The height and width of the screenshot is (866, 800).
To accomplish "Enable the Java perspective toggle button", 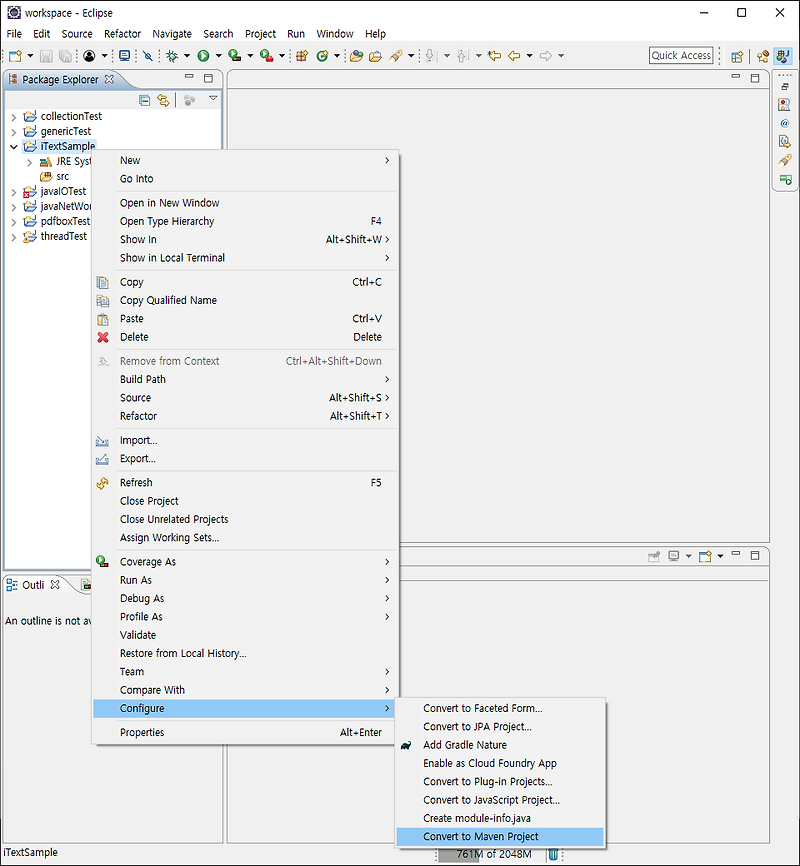I will click(x=783, y=55).
